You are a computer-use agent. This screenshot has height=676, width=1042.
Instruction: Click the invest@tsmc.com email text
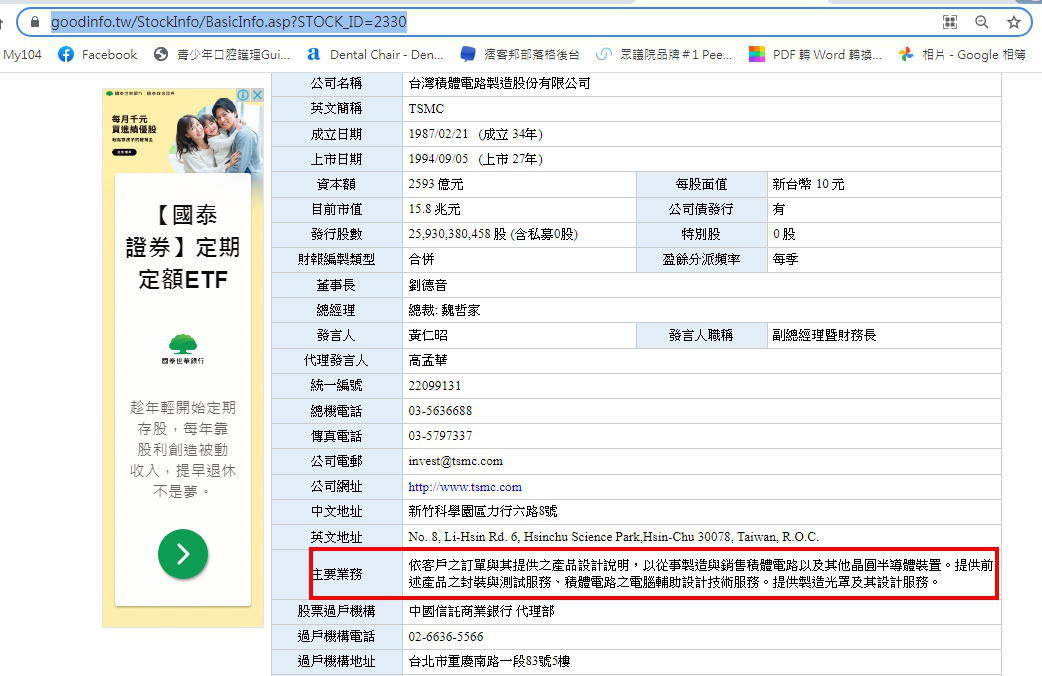pyautogui.click(x=455, y=461)
